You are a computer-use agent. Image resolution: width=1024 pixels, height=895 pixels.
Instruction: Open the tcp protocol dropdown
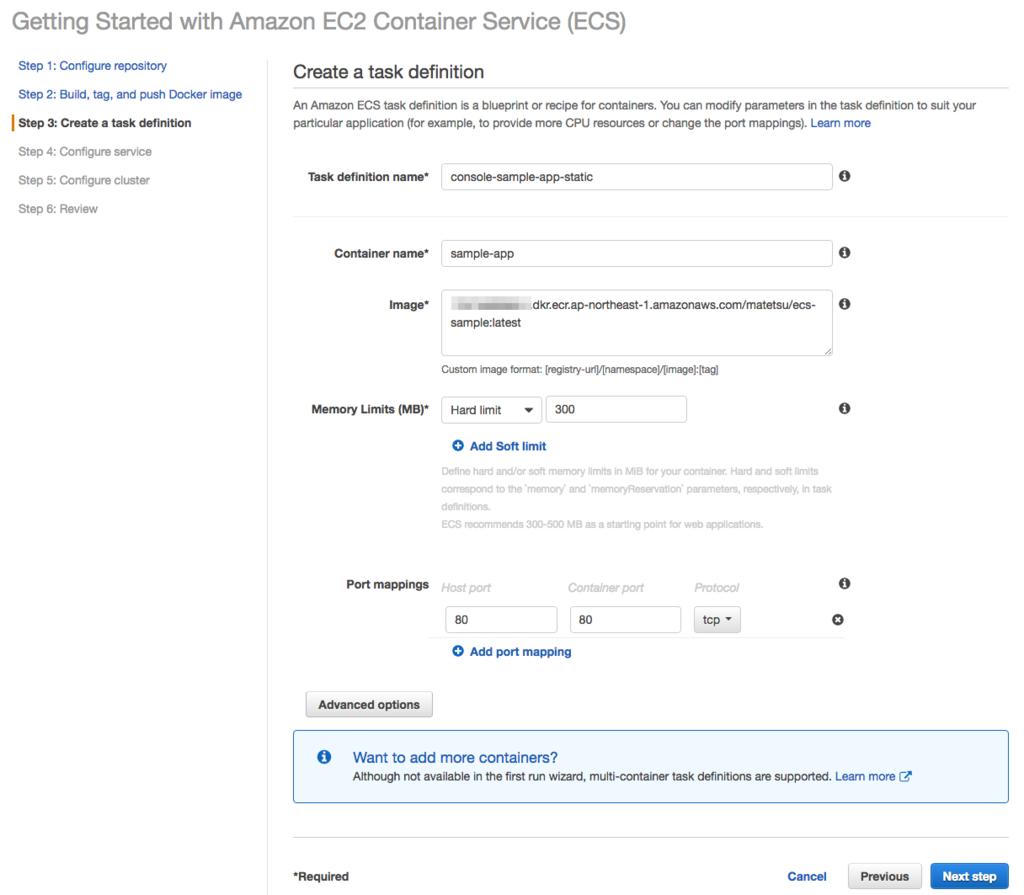pyautogui.click(x=717, y=620)
